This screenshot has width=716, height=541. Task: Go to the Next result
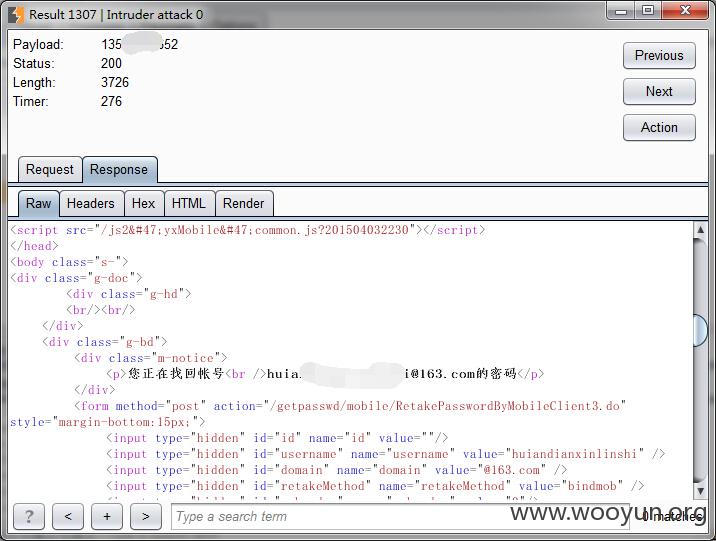point(659,92)
